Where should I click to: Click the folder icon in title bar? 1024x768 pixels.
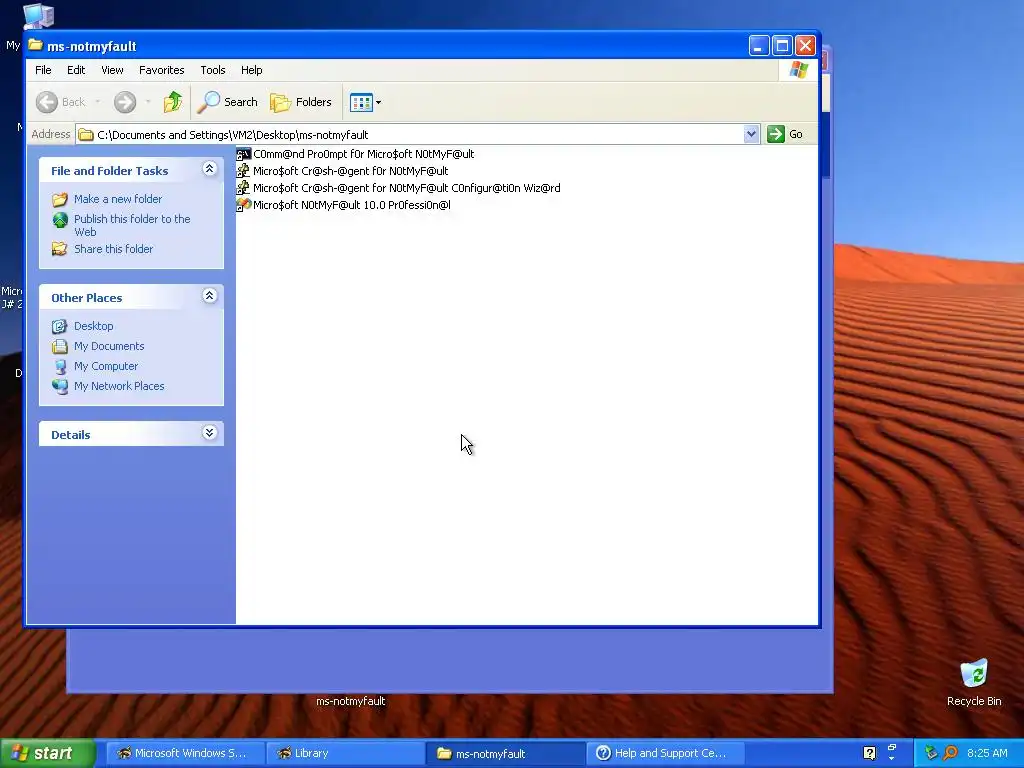[x=36, y=46]
